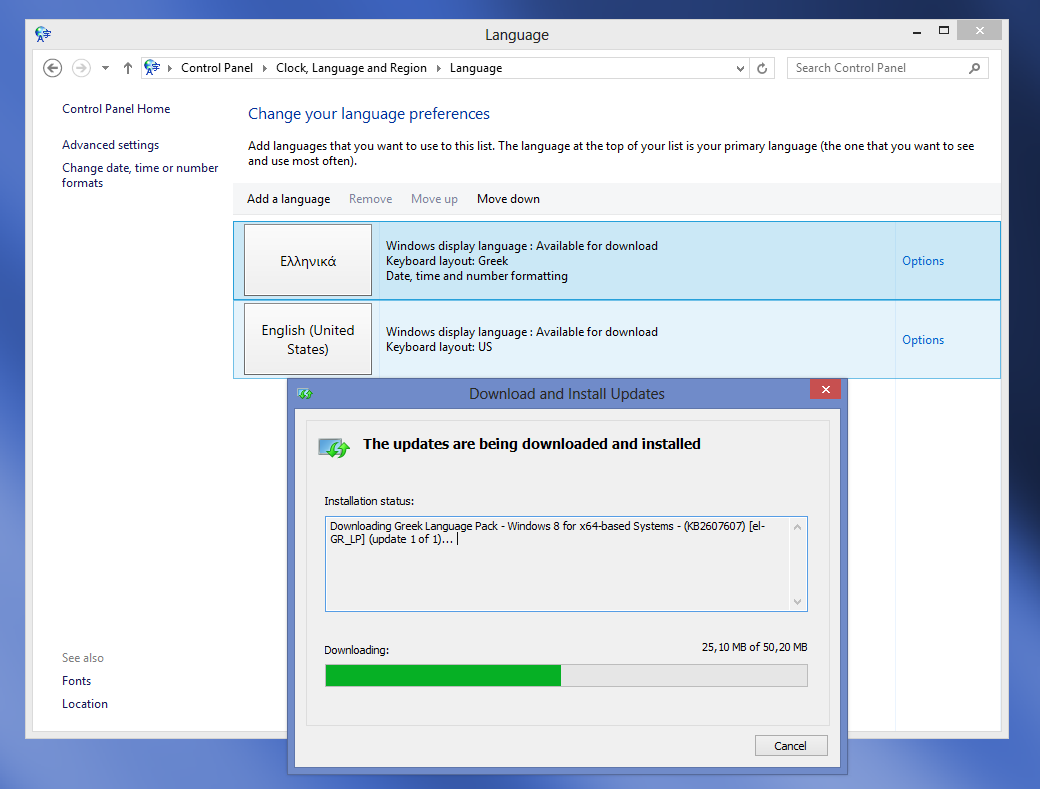The image size is (1040, 789).
Task: Open Location under See also
Action: 85,704
